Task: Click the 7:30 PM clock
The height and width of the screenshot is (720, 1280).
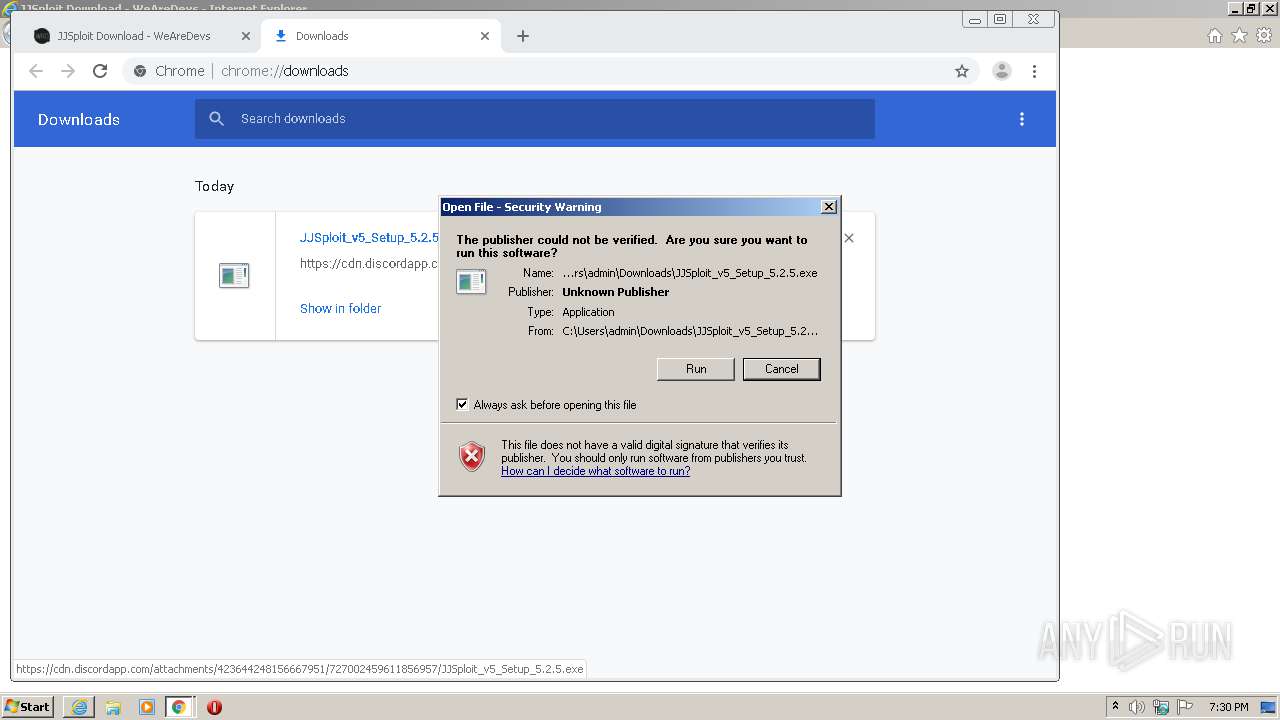Action: [1228, 707]
